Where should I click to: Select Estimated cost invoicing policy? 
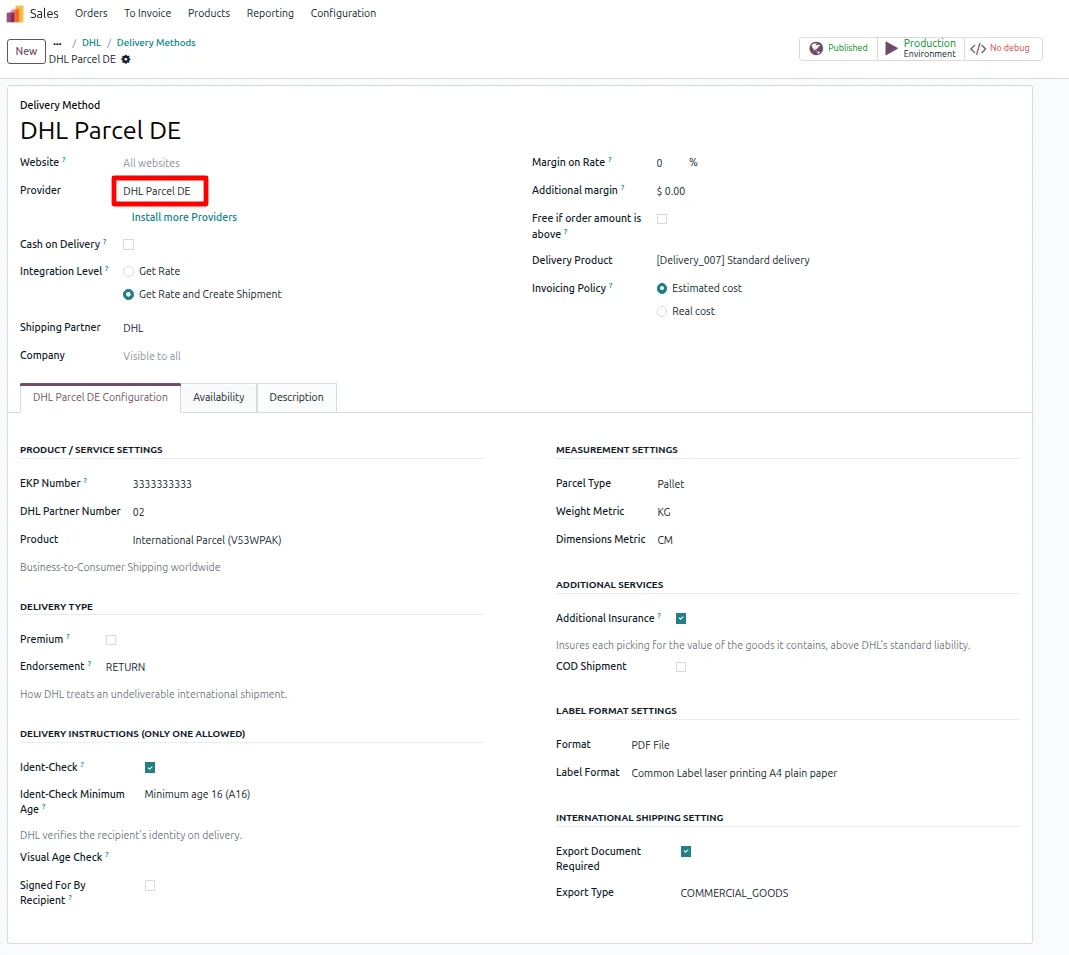tap(662, 288)
